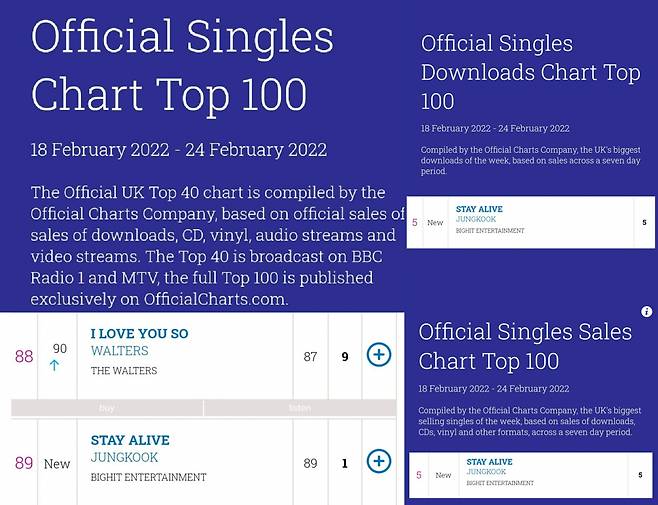This screenshot has width=658, height=505.
Task: Click the Official Singles Sales Chart heading
Action: pos(525,346)
